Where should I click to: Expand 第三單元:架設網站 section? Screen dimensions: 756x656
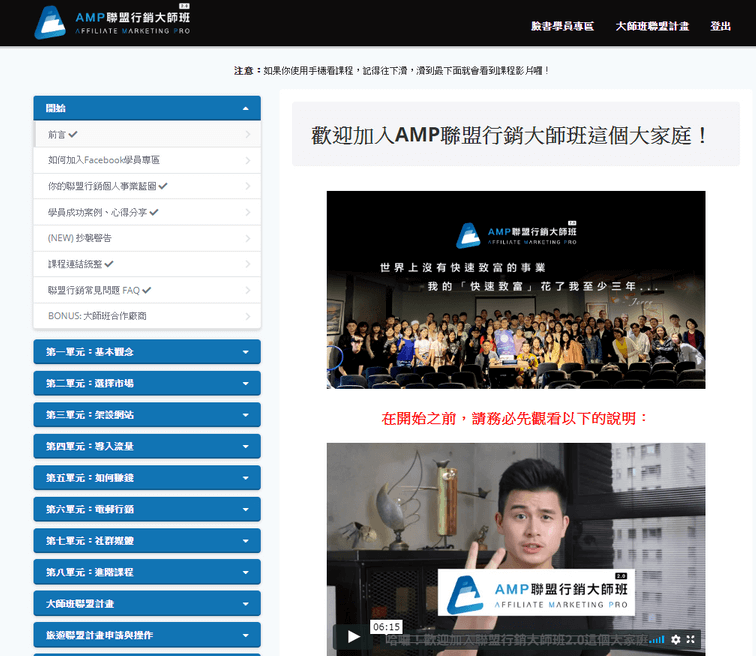tap(147, 415)
